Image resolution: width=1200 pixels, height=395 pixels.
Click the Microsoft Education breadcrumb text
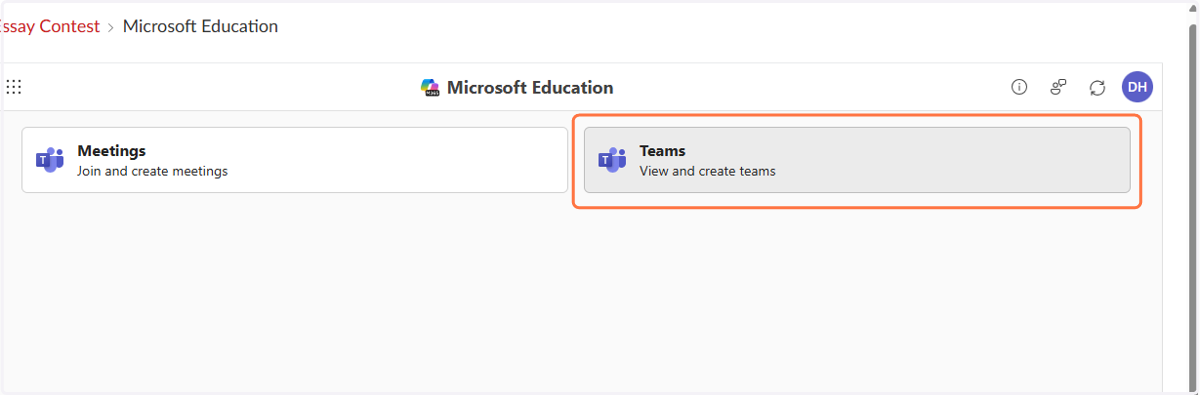tap(200, 26)
